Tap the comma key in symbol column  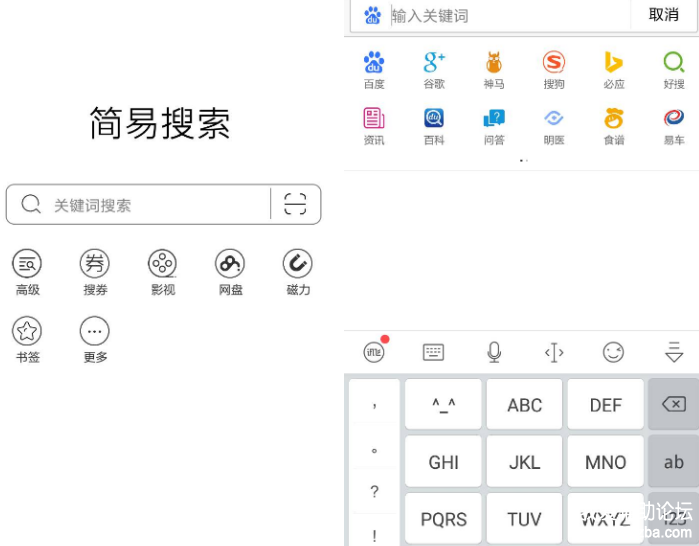click(374, 403)
